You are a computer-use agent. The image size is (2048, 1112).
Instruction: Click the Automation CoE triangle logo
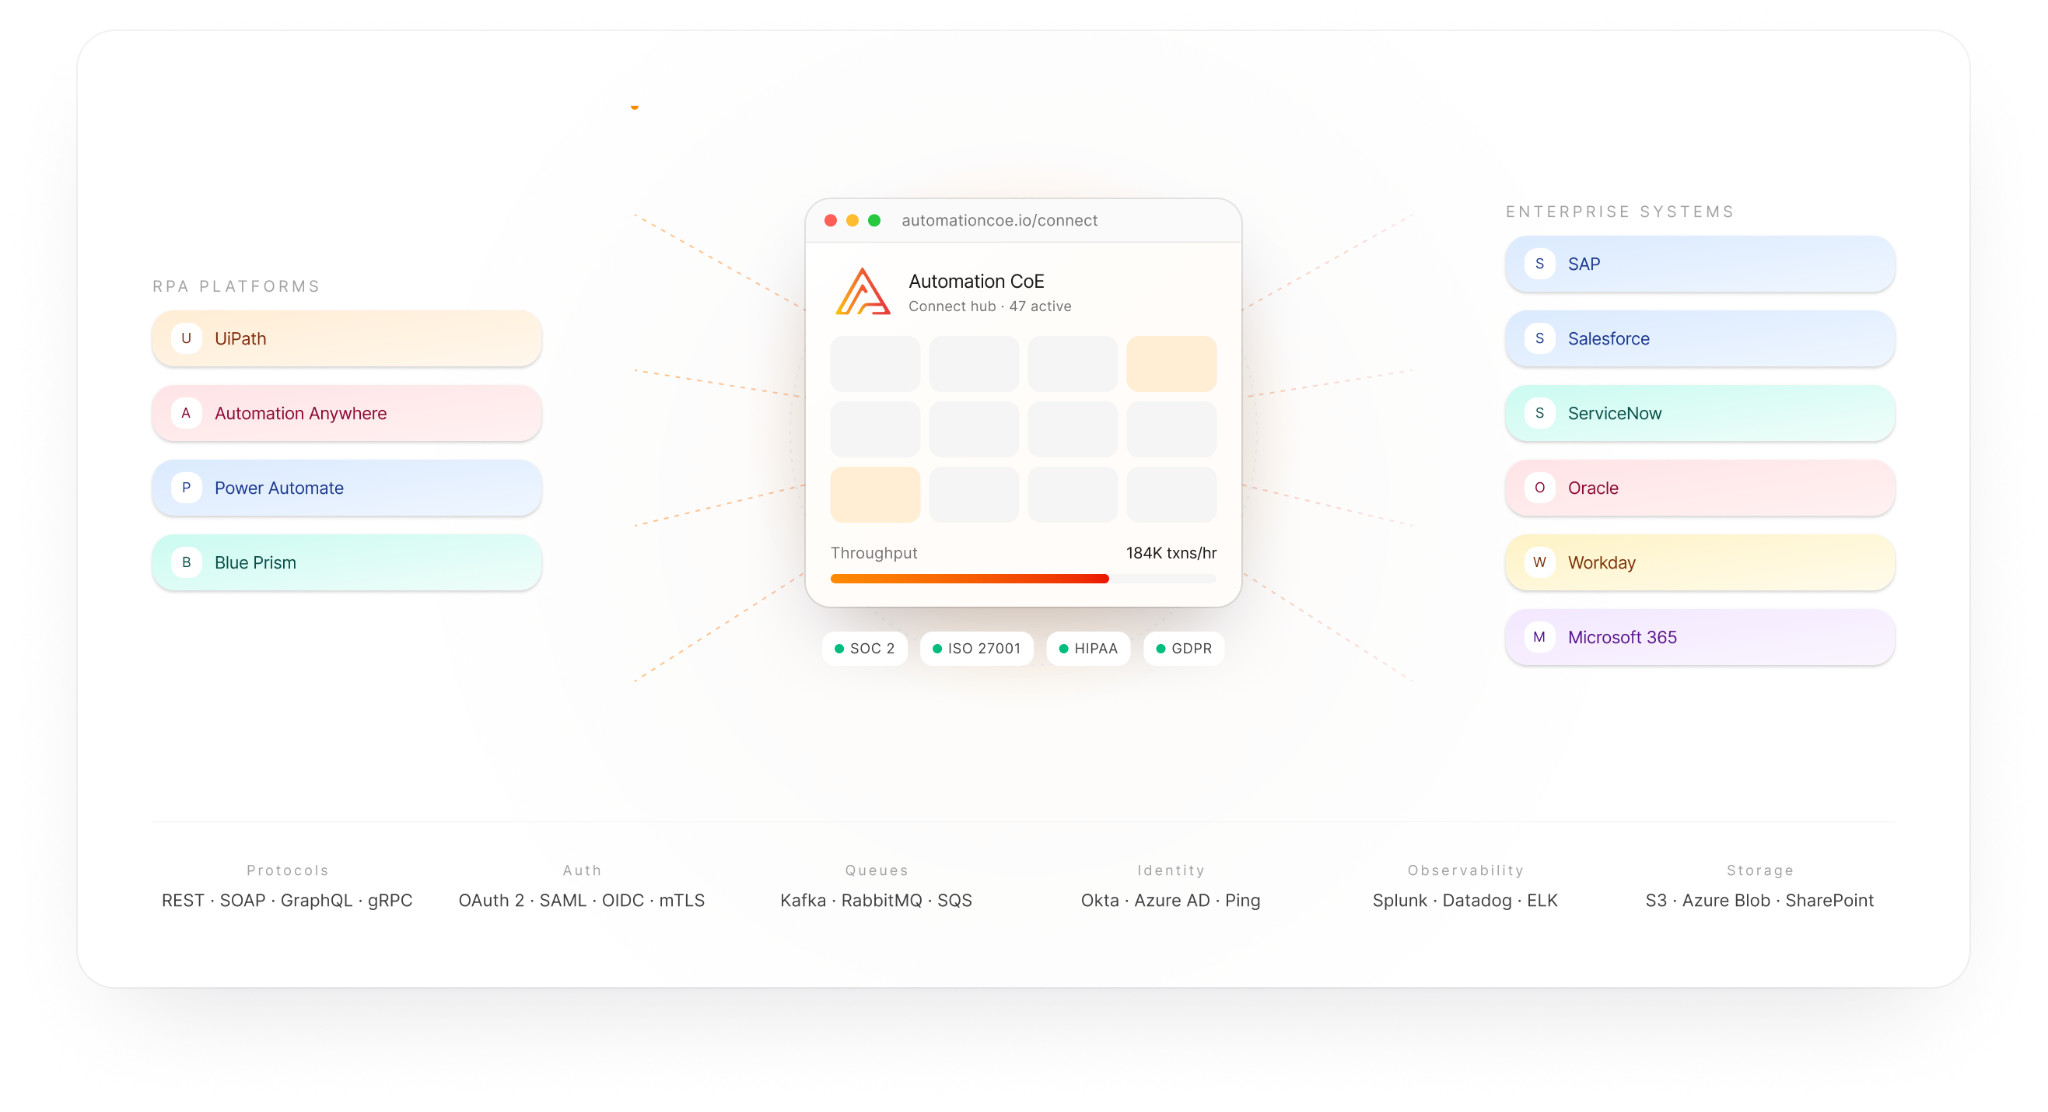(862, 291)
